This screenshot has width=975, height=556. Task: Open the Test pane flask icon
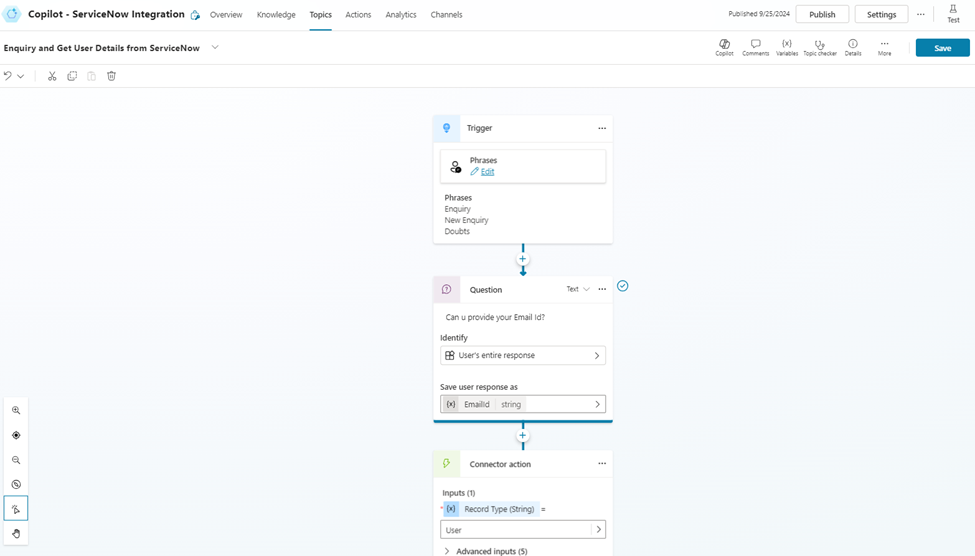pyautogui.click(x=953, y=14)
